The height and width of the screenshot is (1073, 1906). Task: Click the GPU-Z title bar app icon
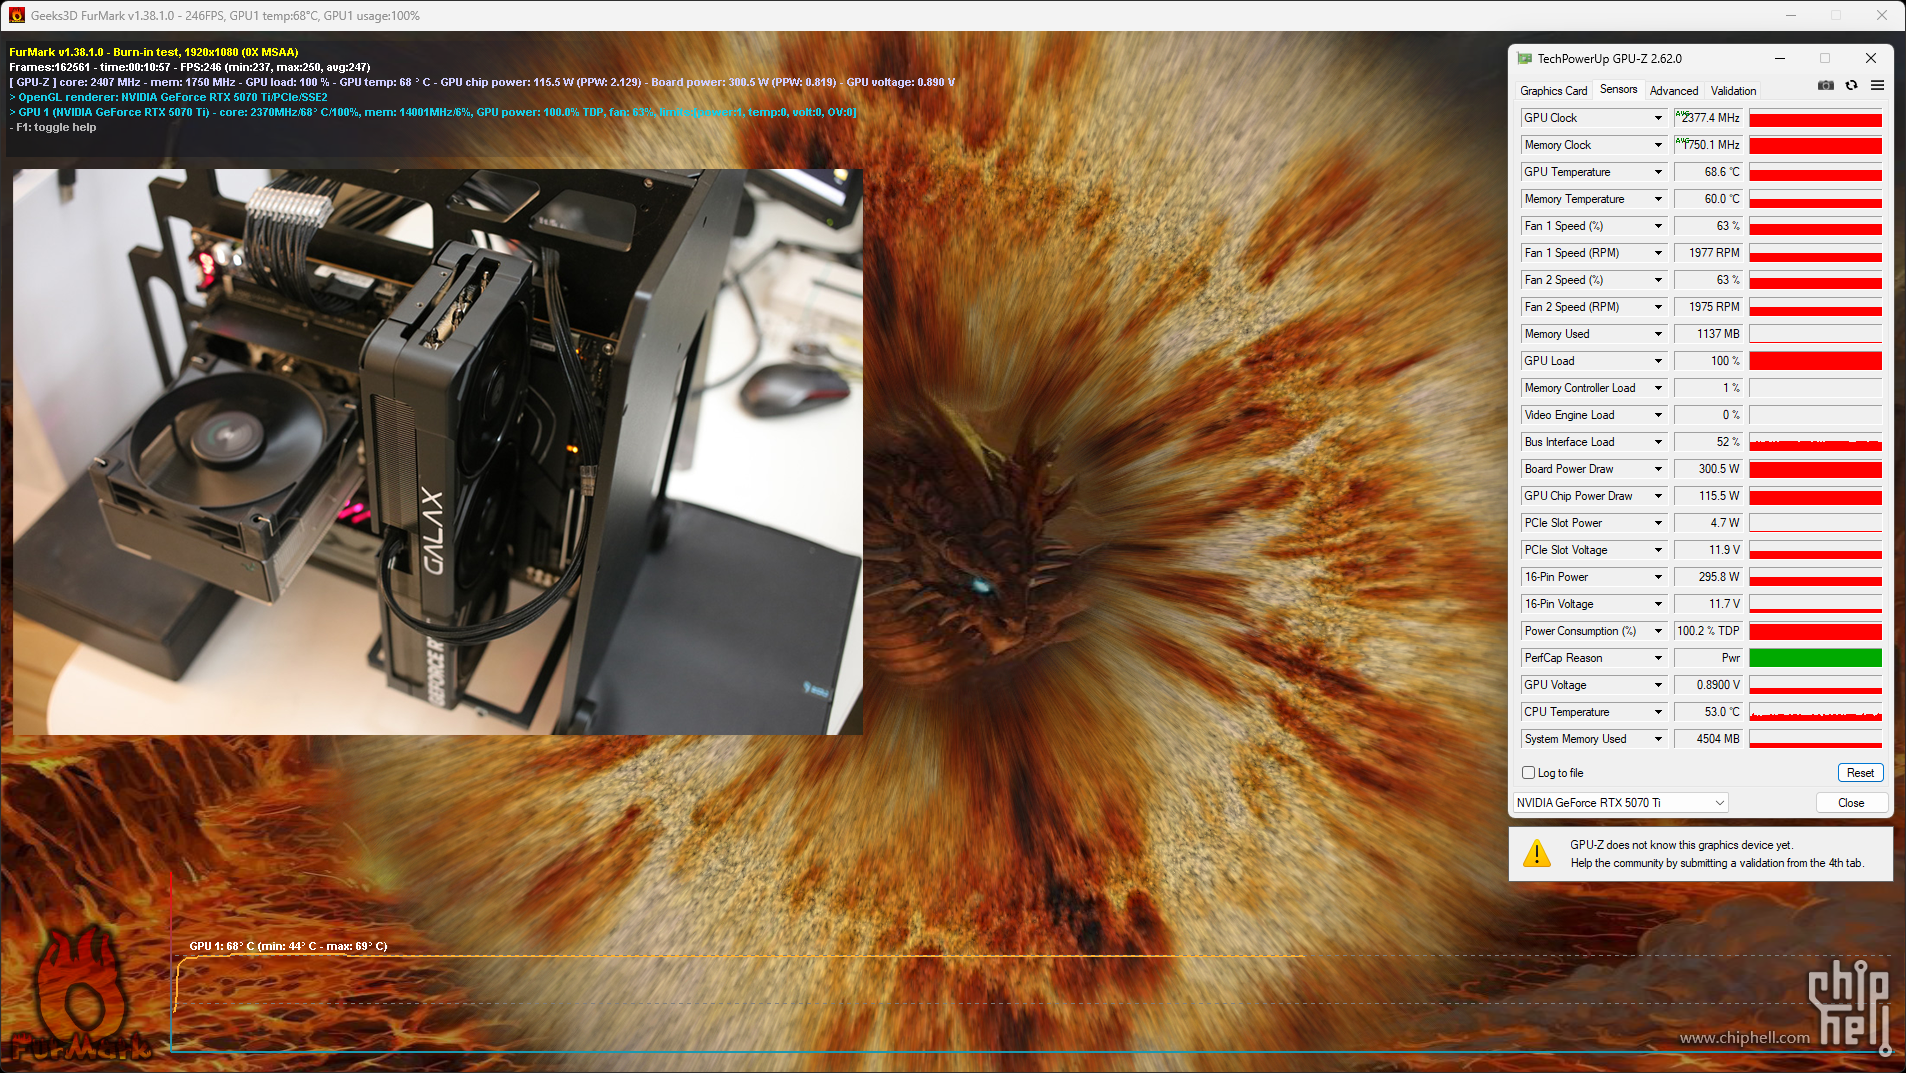pyautogui.click(x=1525, y=59)
